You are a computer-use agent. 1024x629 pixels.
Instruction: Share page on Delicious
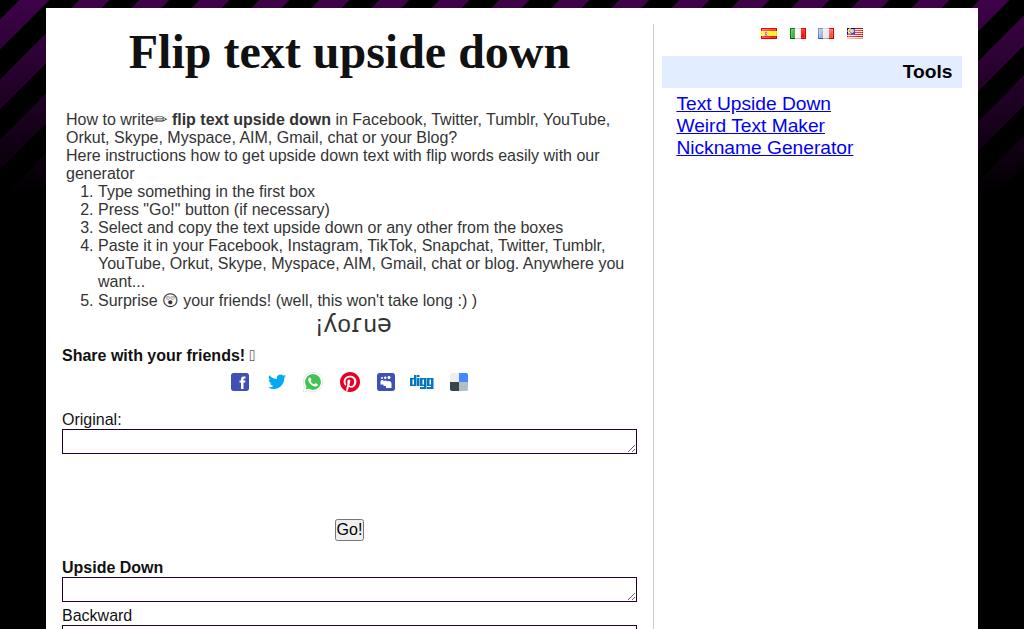click(x=459, y=382)
